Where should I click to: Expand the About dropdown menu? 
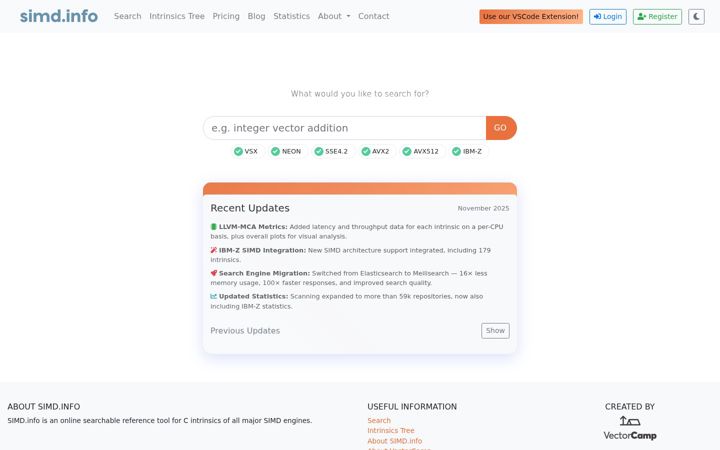tap(334, 16)
